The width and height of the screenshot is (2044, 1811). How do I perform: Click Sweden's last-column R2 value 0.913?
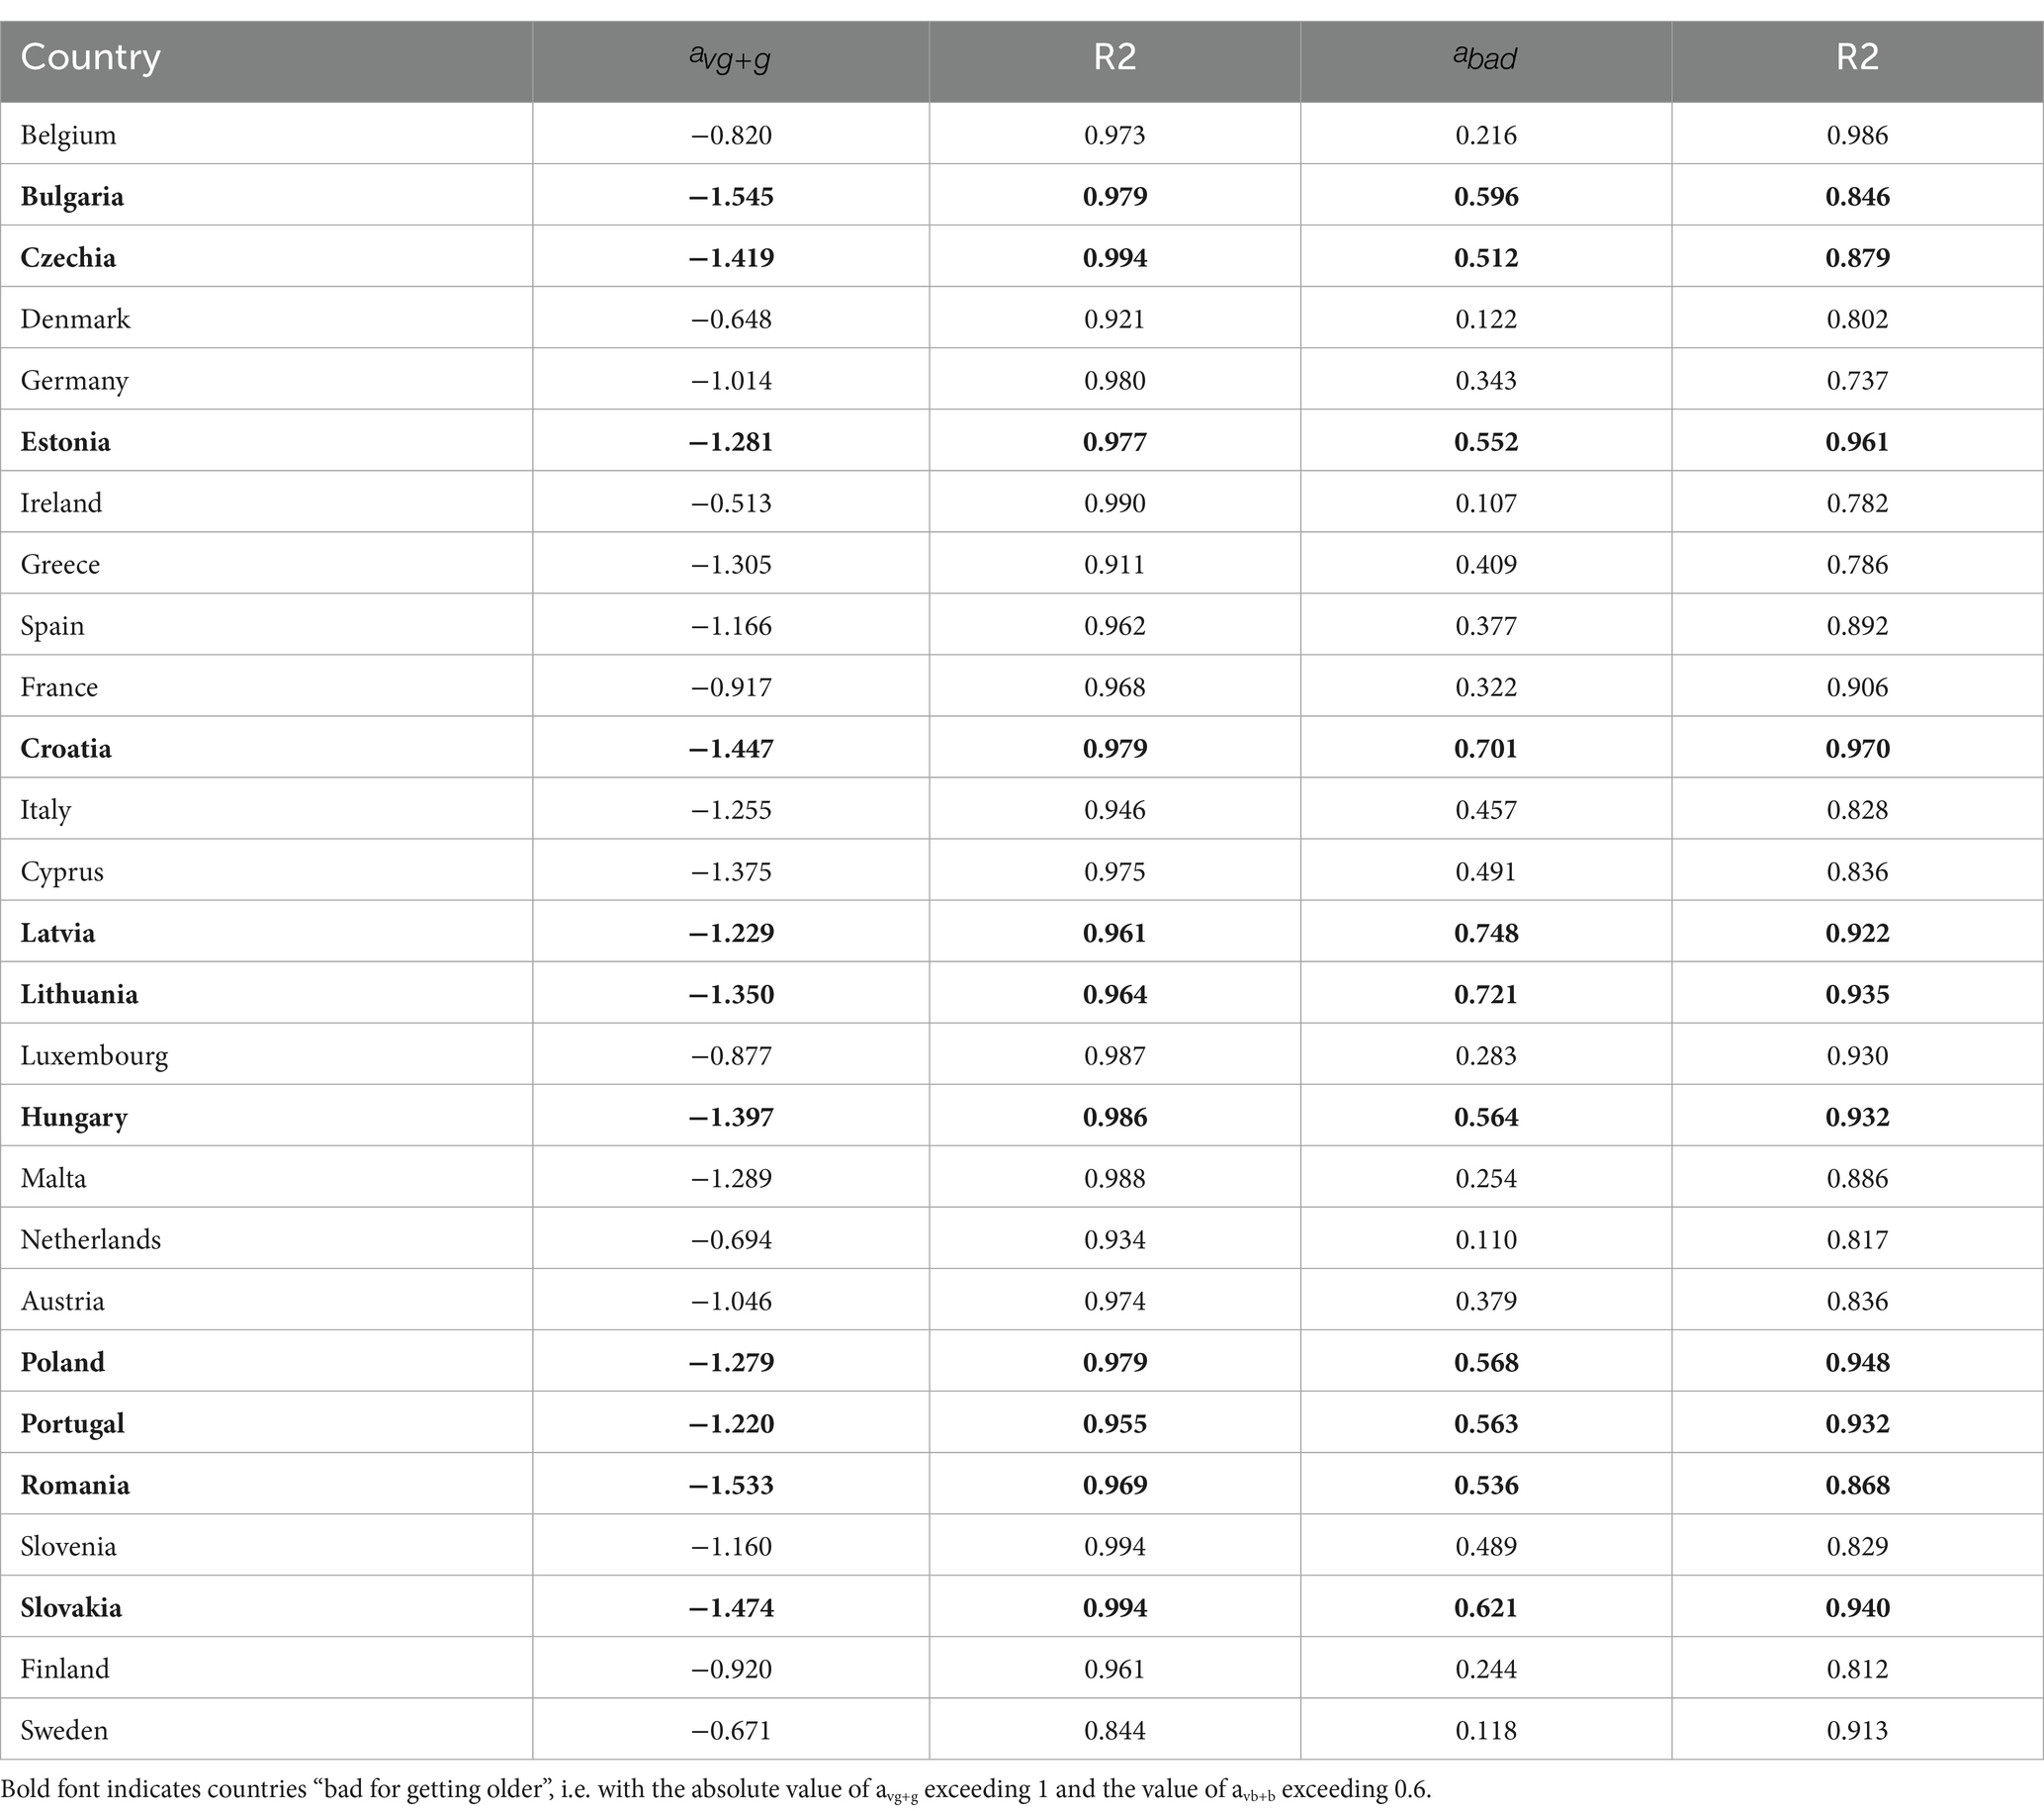pyautogui.click(x=1857, y=1731)
